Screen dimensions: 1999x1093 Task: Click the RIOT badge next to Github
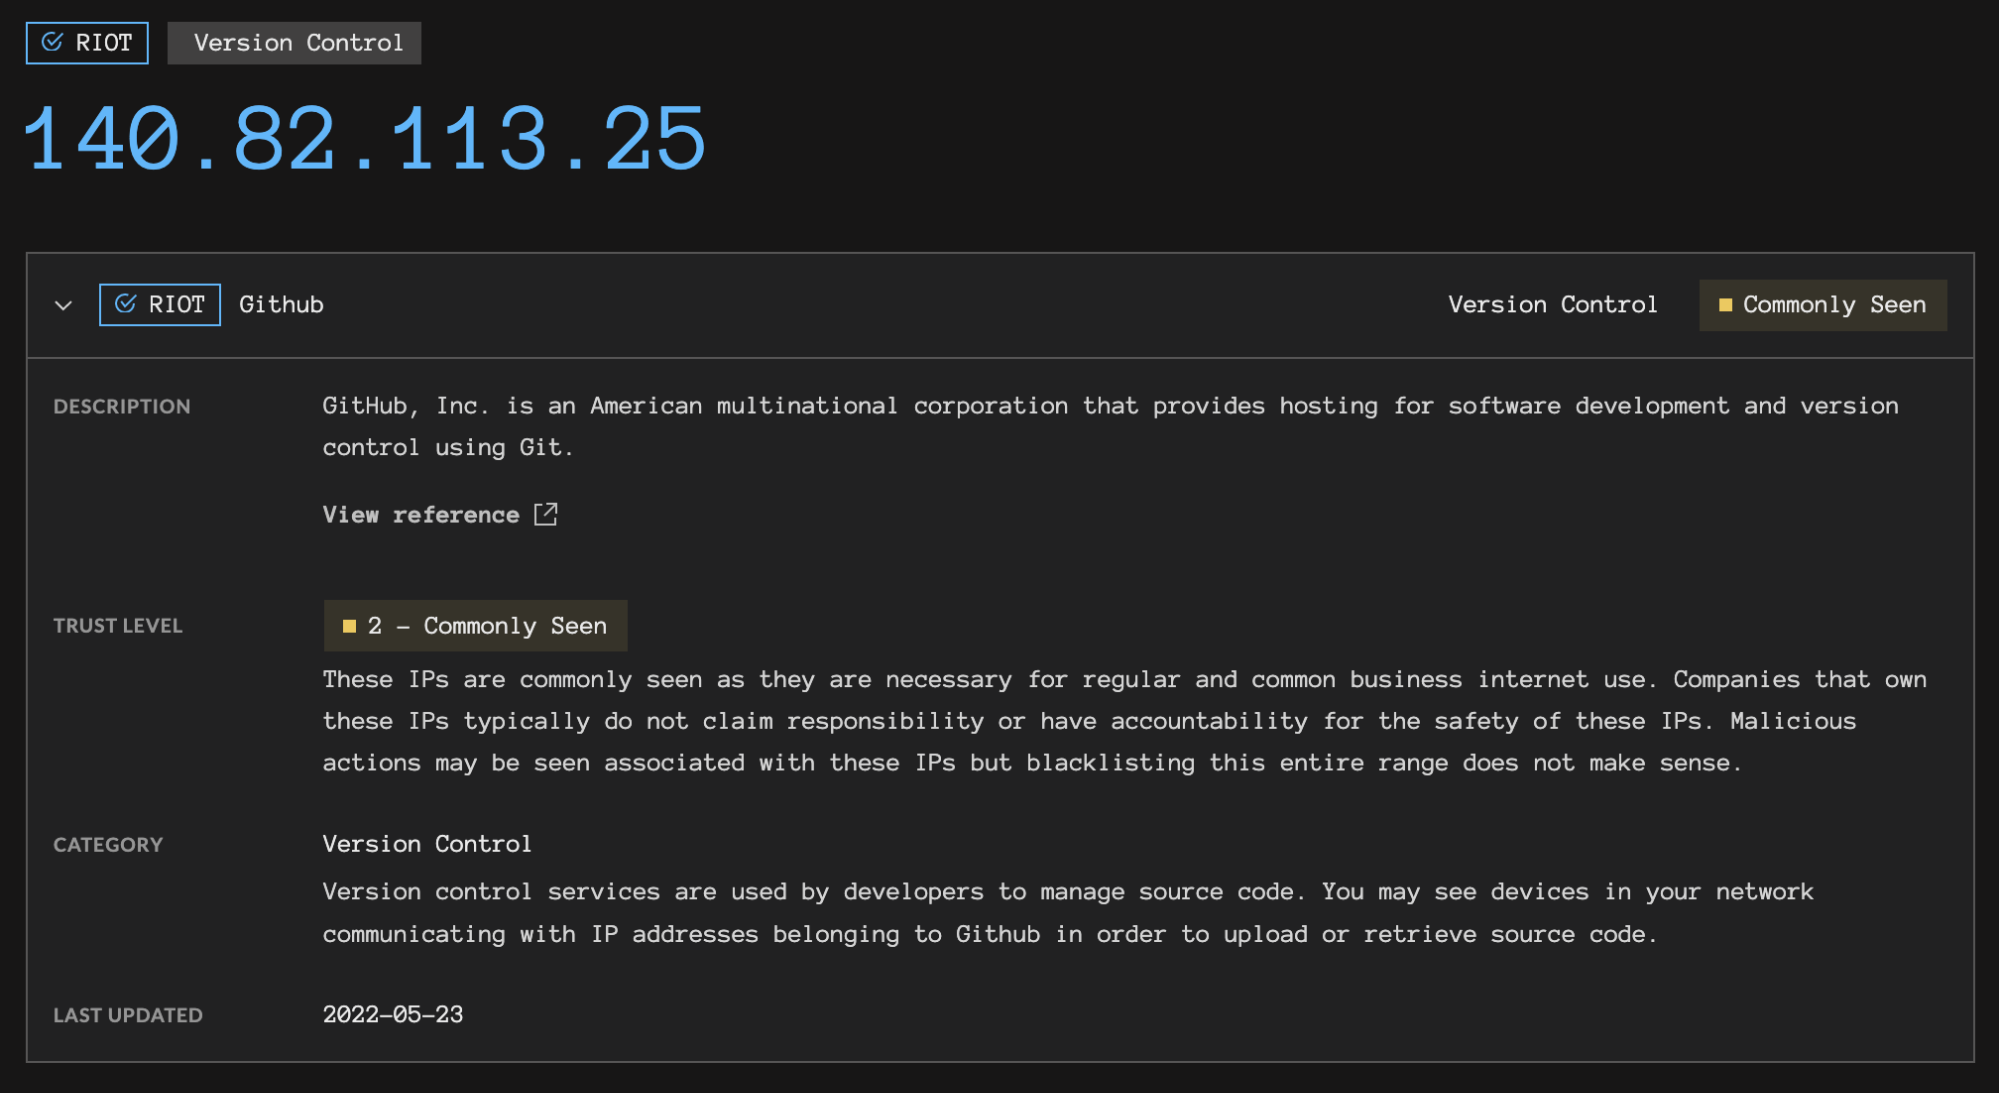160,305
